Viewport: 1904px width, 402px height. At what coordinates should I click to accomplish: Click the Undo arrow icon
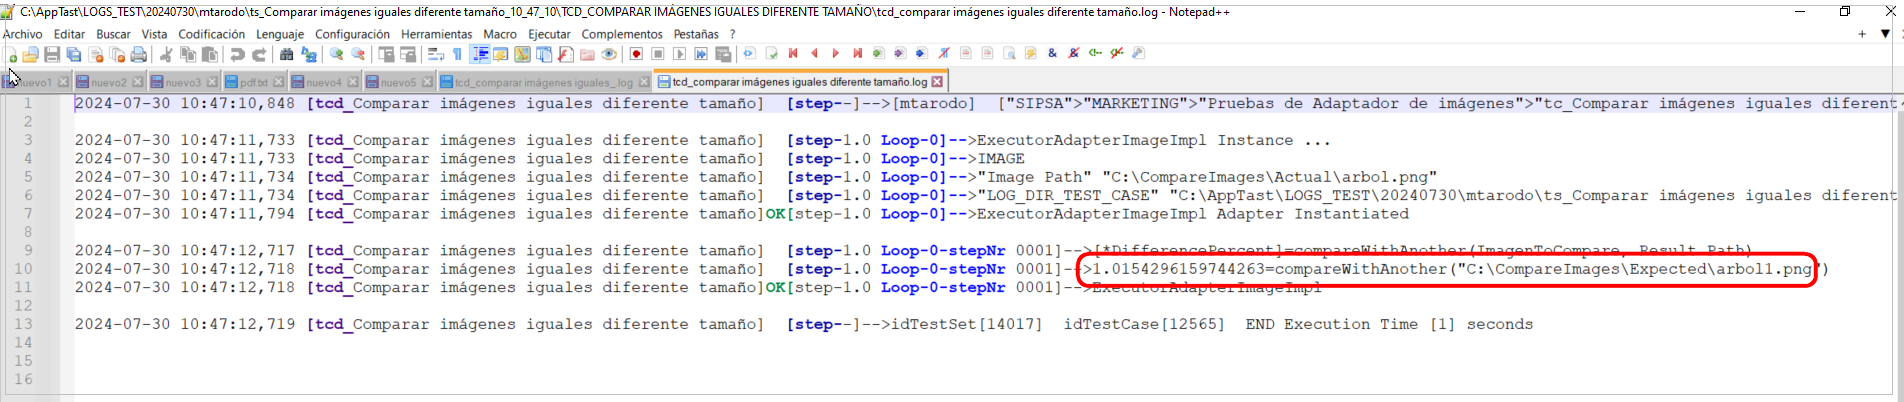[x=237, y=54]
